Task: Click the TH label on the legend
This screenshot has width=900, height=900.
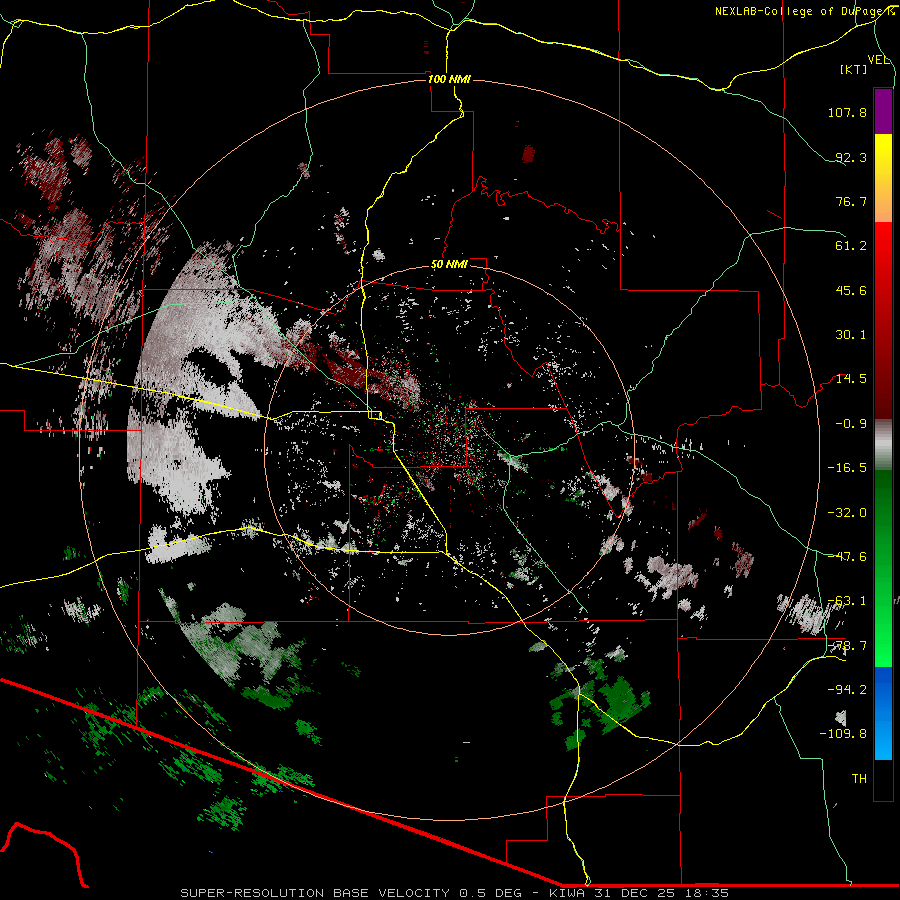Action: point(859,779)
